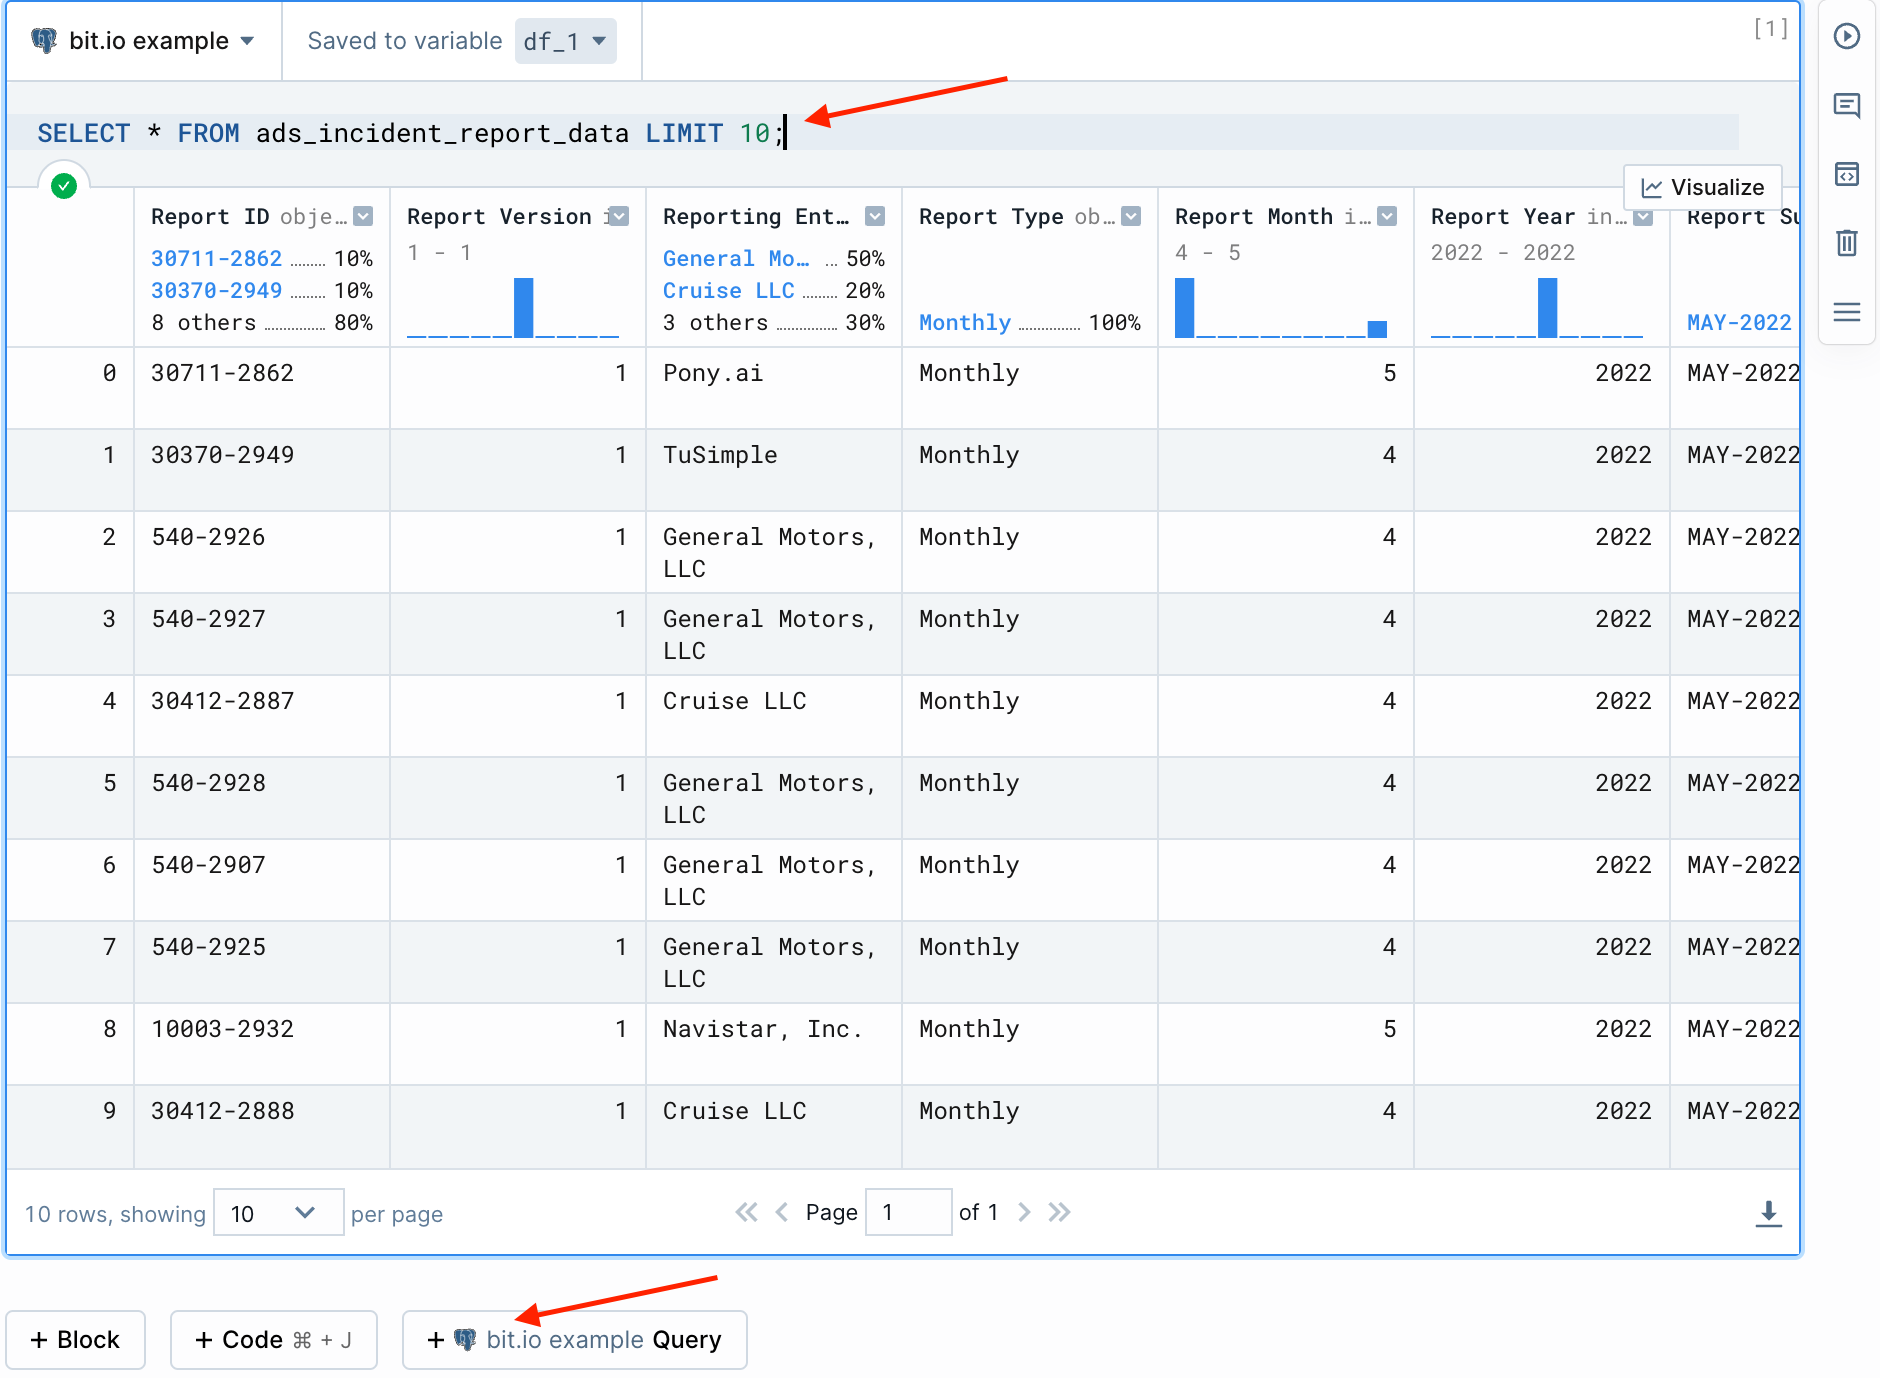The image size is (1880, 1378).
Task: Delete the cell with trash icon
Action: [x=1846, y=242]
